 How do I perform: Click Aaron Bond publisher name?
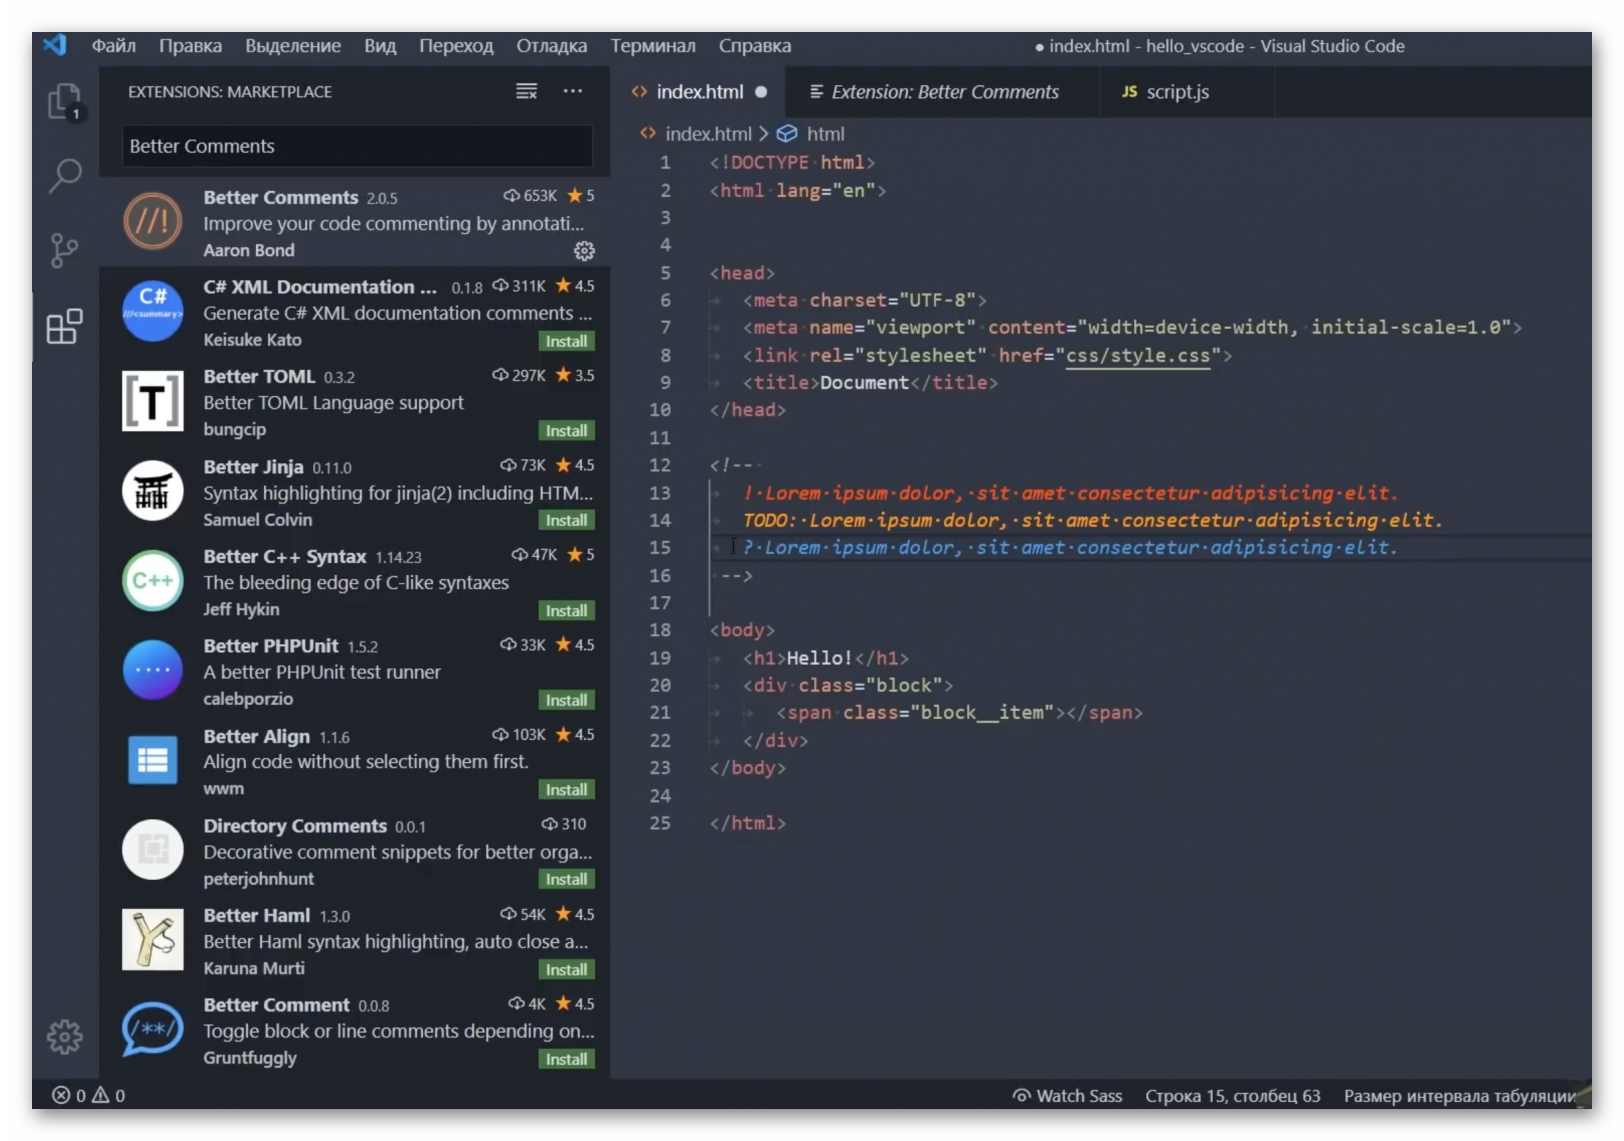249,250
